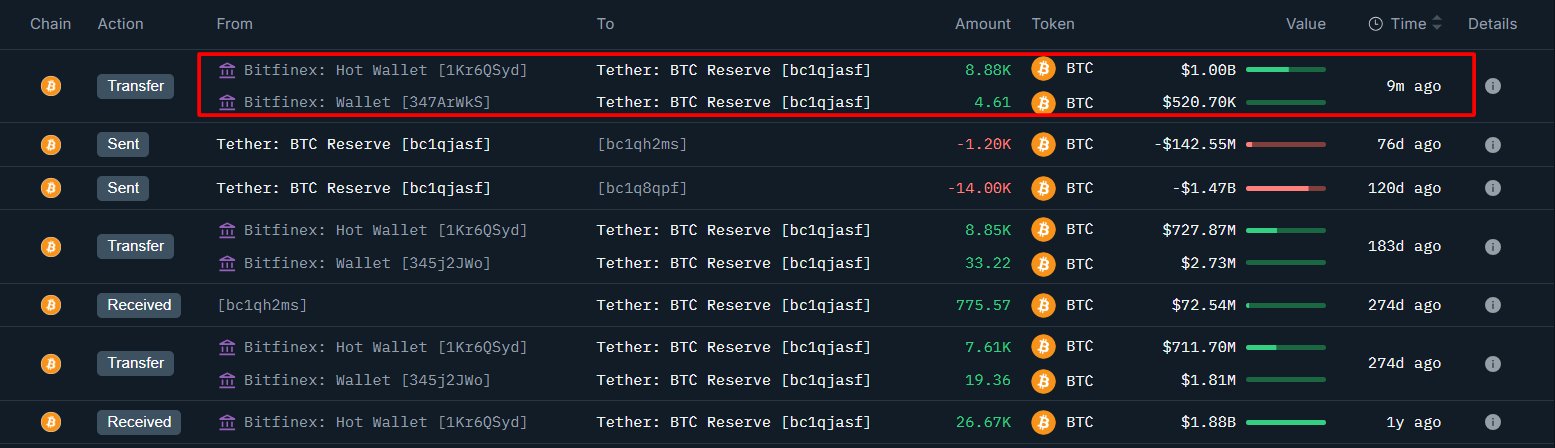Click info icon for the 9m ago transfer

point(1492,87)
